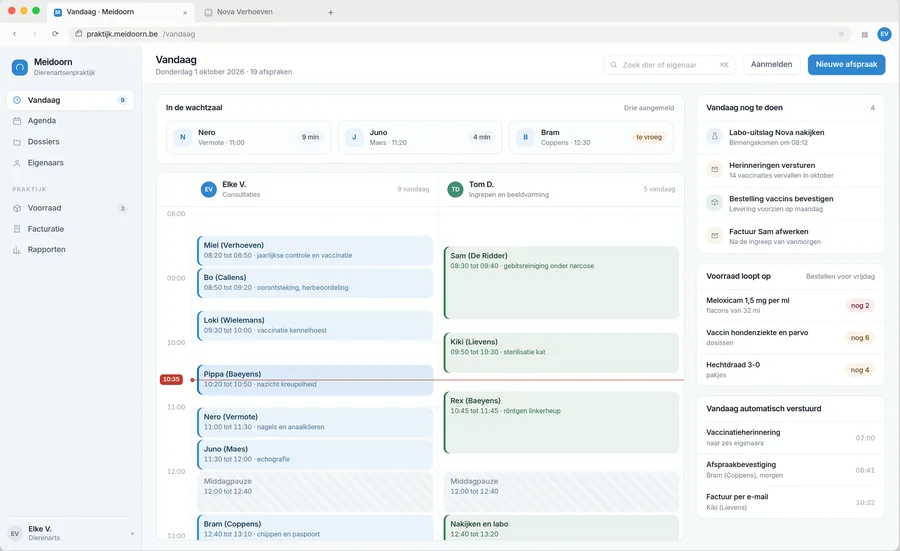Image resolution: width=900 pixels, height=551 pixels.
Task: Open Voorraad in the sidebar
Action: [x=71, y=208]
